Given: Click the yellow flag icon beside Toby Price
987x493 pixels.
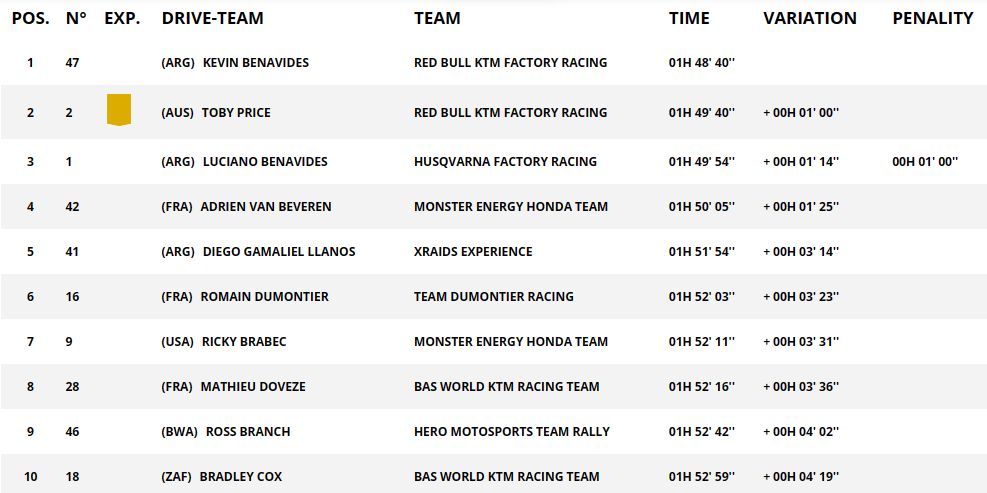Looking at the screenshot, I should [119, 110].
